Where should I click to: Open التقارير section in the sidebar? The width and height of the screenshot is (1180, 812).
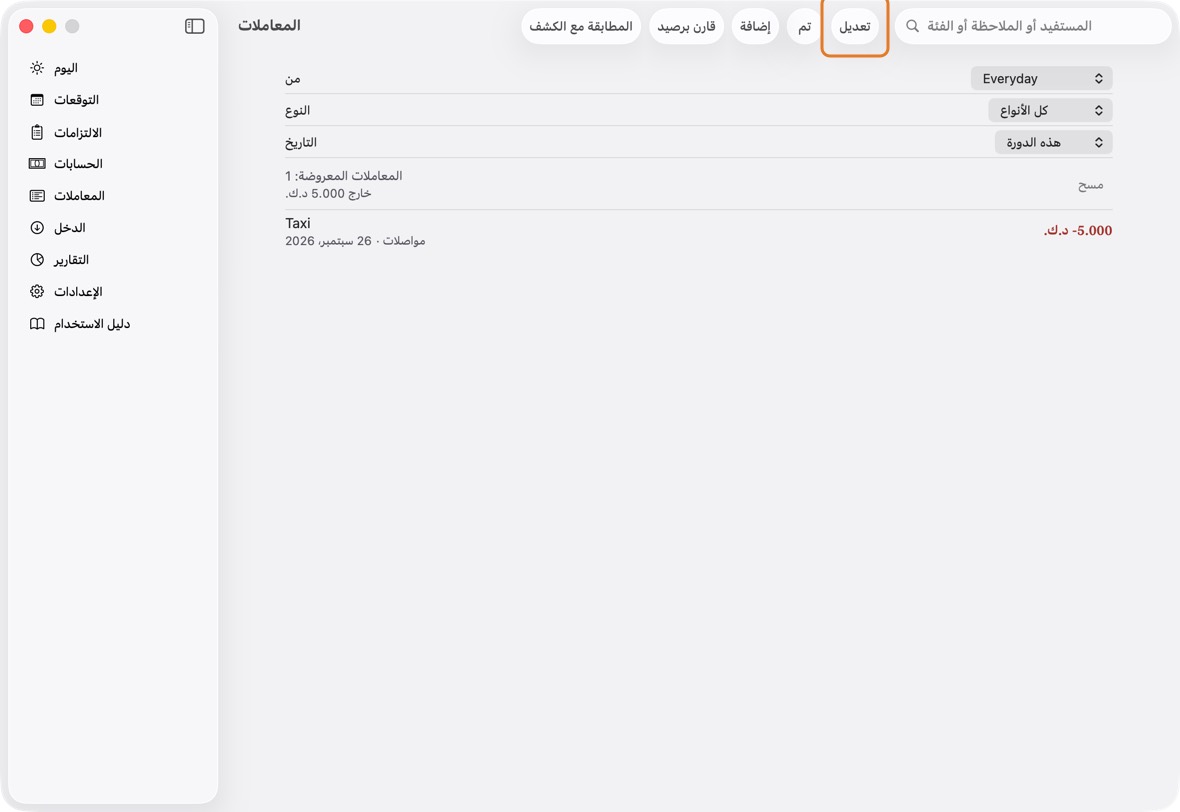(x=113, y=260)
